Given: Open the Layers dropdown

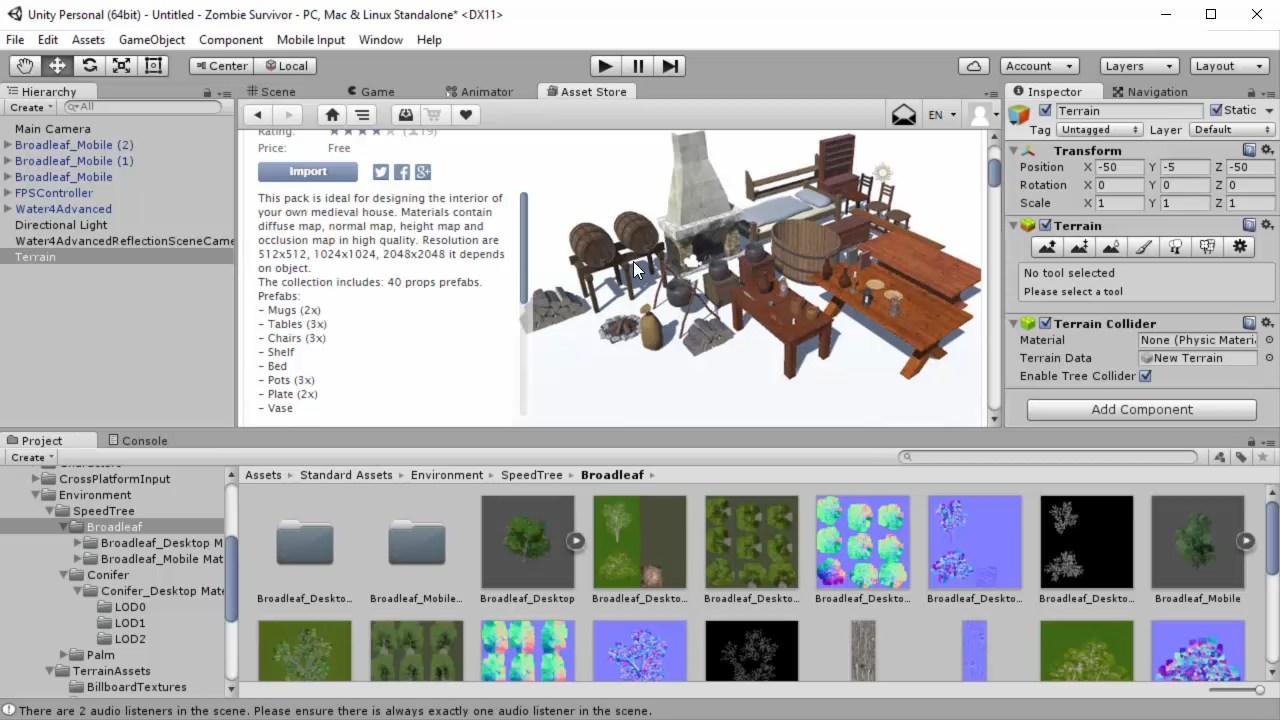Looking at the screenshot, I should click(x=1139, y=66).
